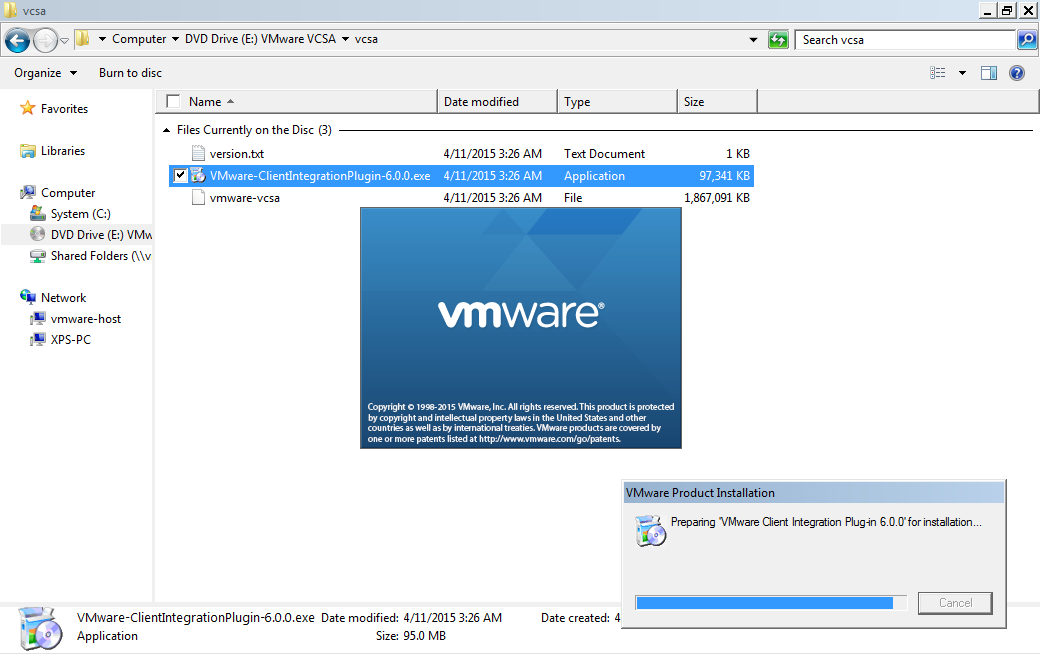Show the preview pane
The image size is (1040, 655).
989,73
